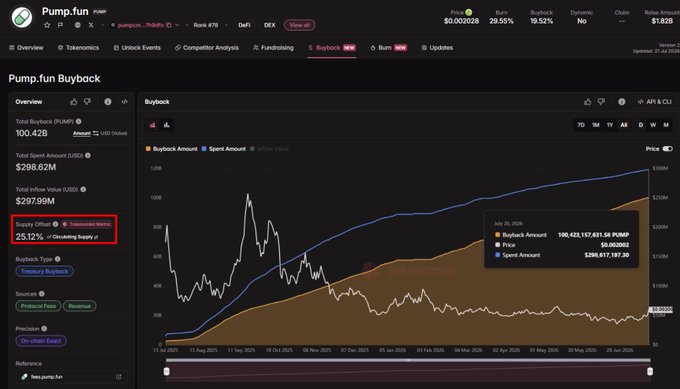Switch to bar chart view
The width and height of the screenshot is (680, 389).
167,125
